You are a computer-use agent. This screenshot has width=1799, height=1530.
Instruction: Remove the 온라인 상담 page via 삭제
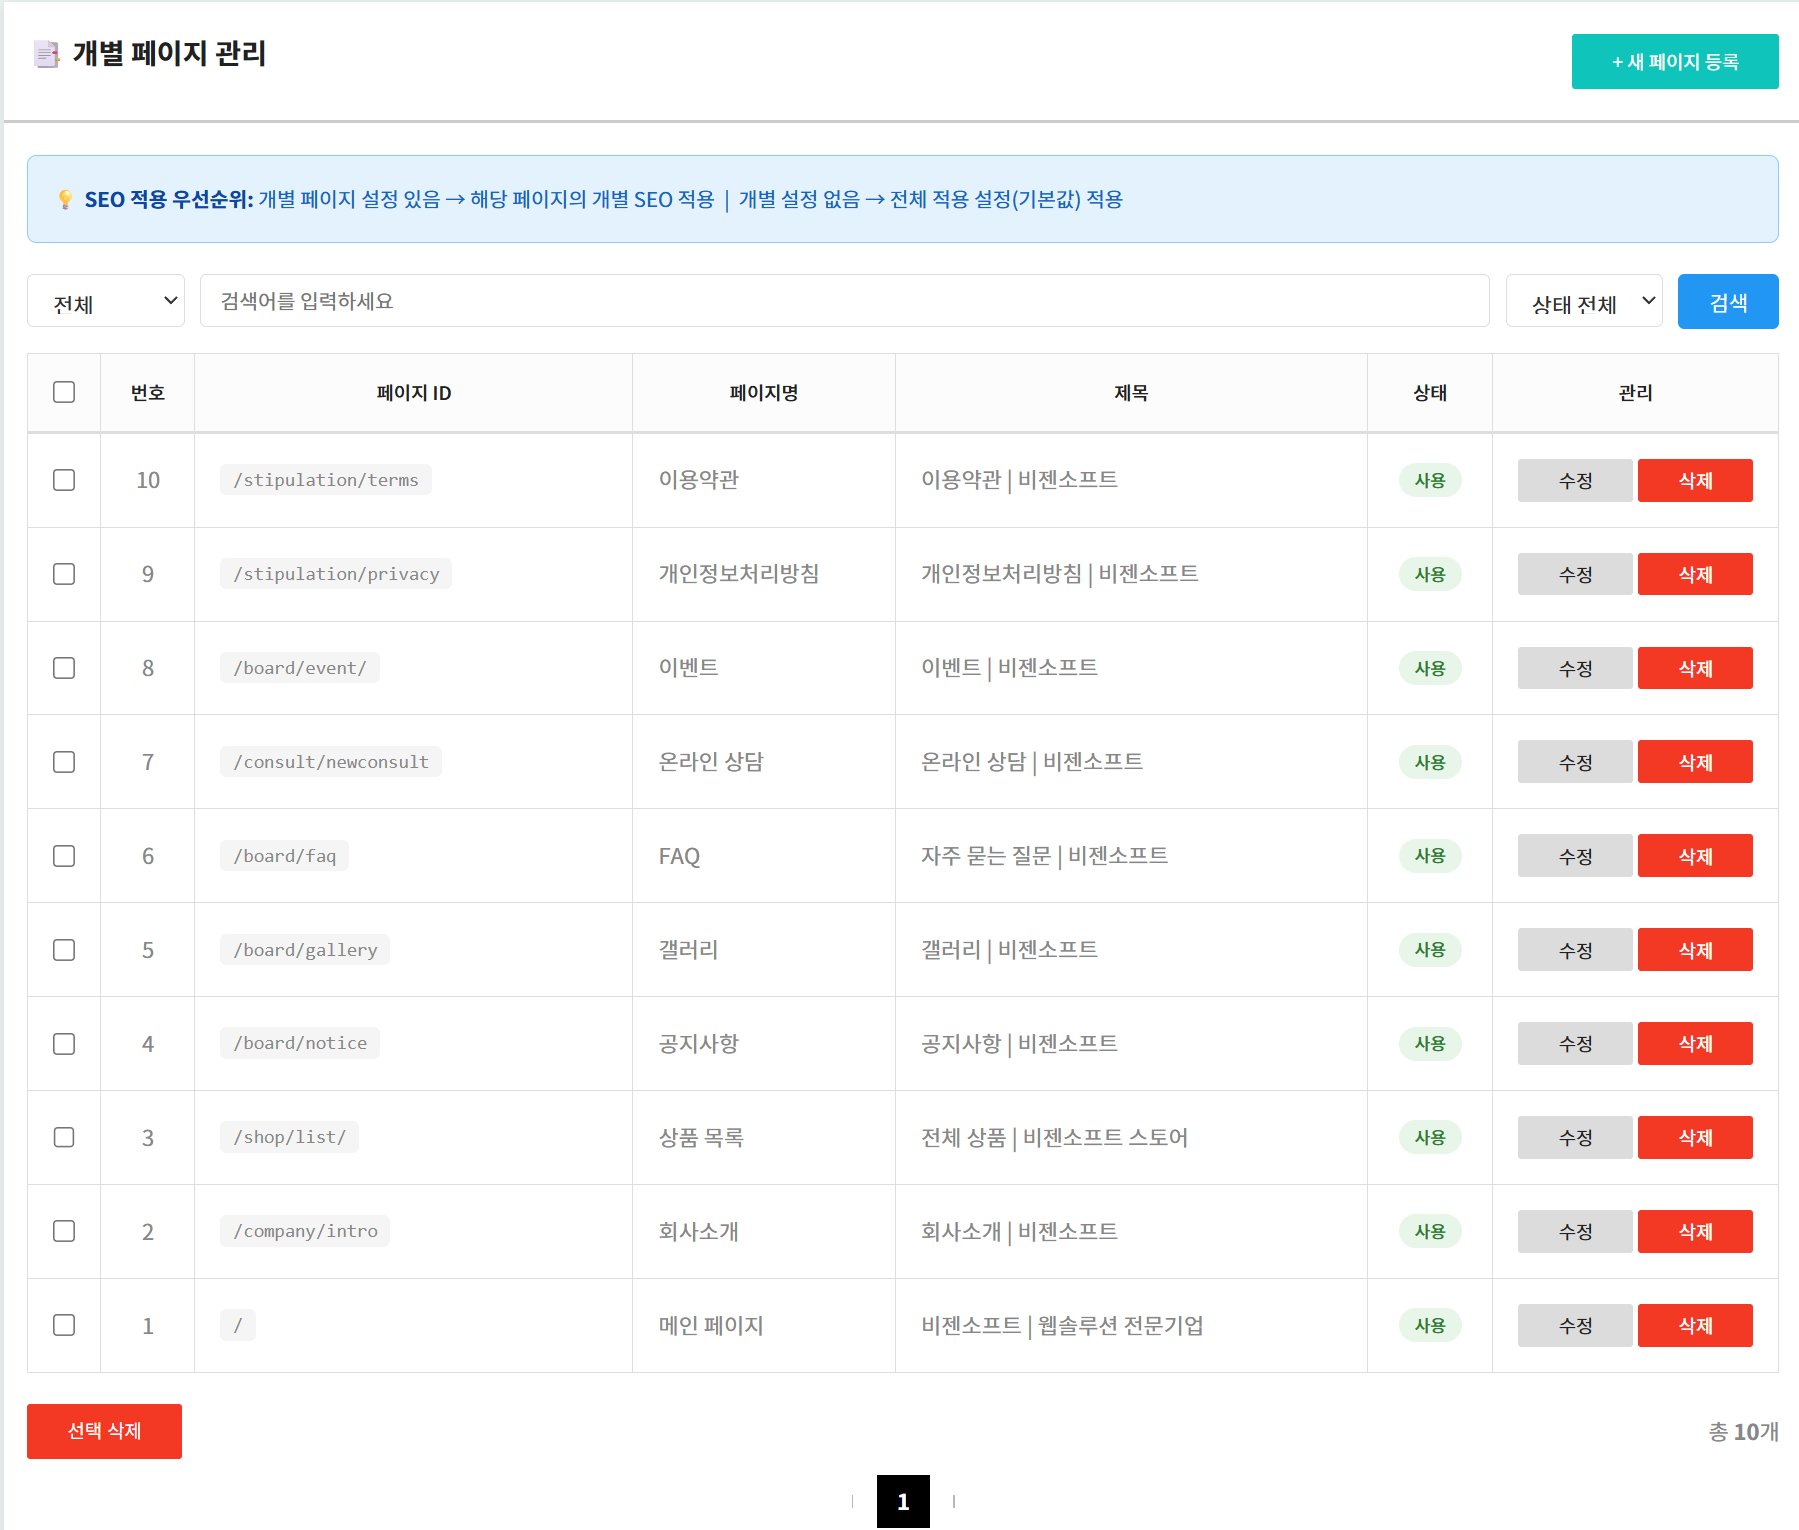1694,762
